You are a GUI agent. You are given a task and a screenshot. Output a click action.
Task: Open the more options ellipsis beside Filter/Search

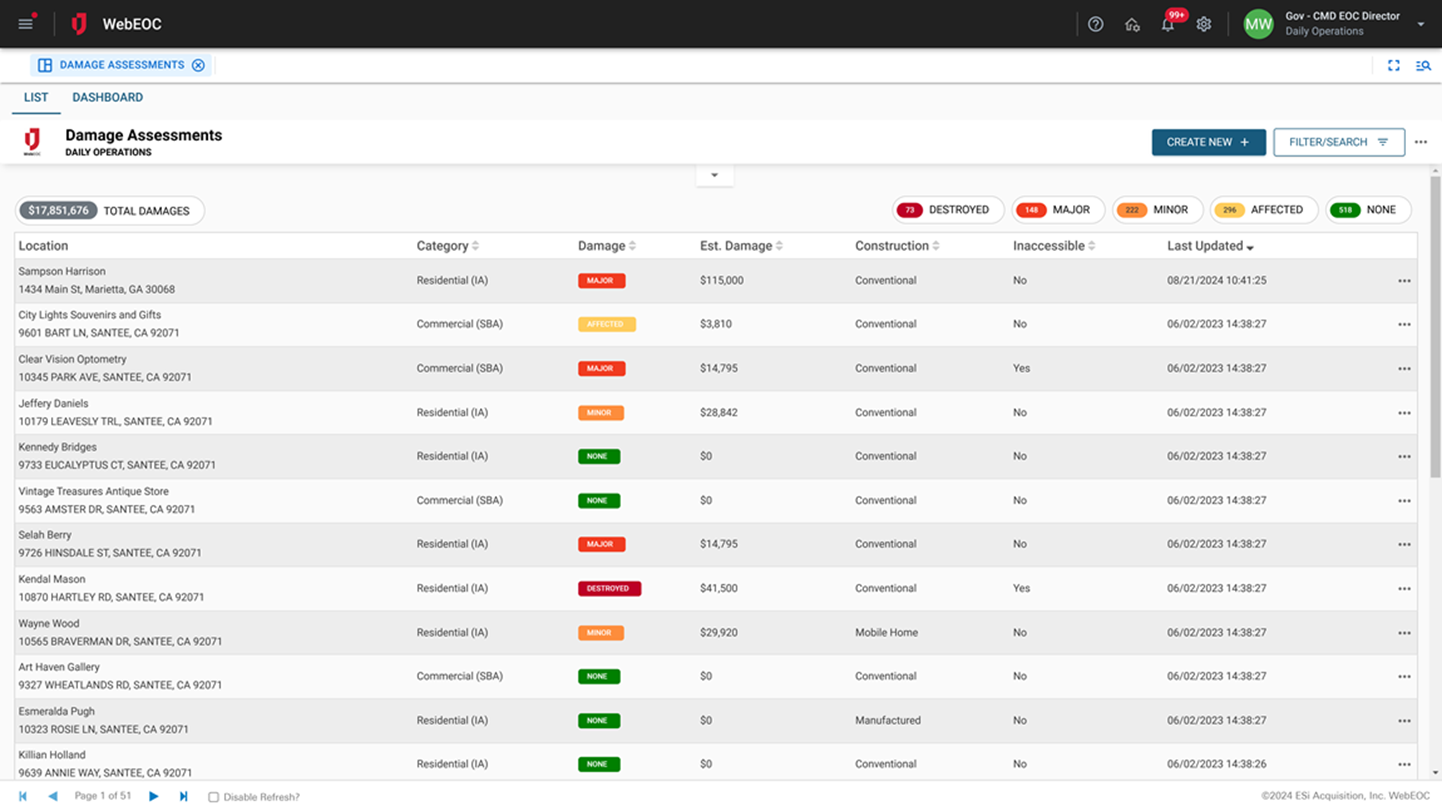(1421, 142)
